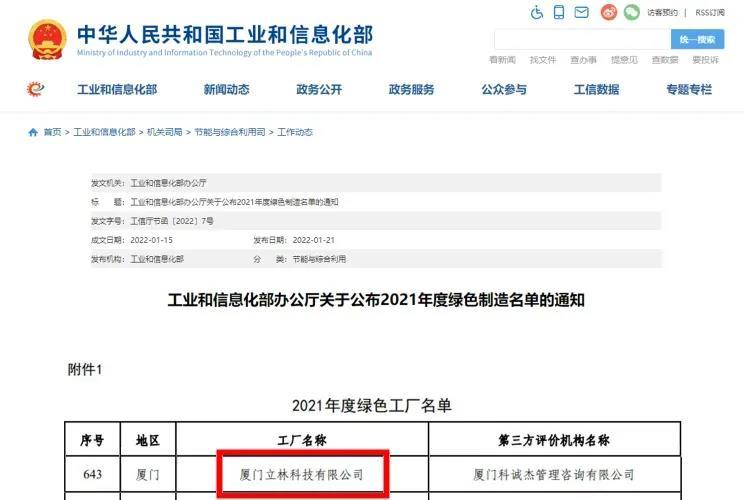Click the site title 中华人民共和国工业和信息化部

225,35
